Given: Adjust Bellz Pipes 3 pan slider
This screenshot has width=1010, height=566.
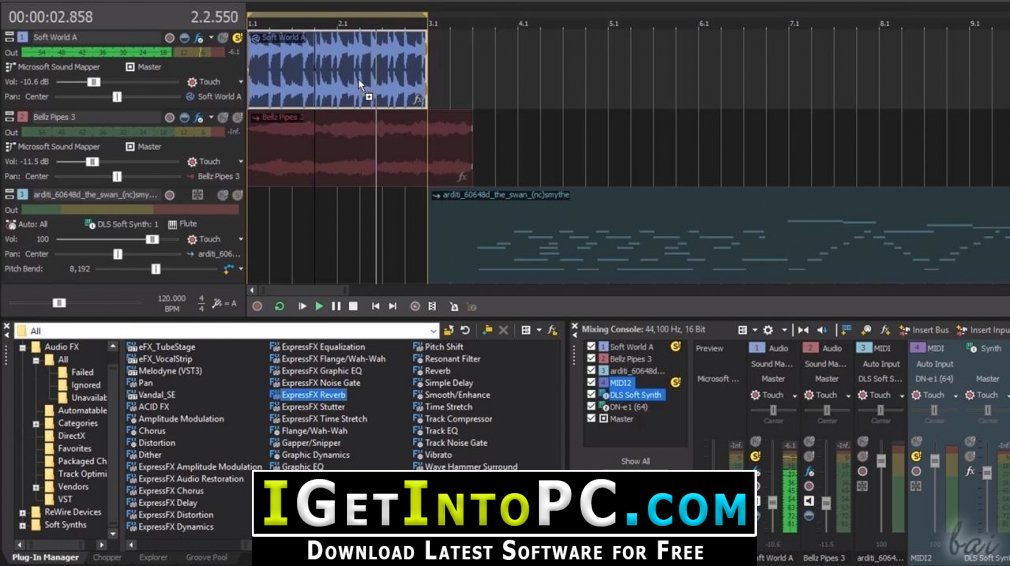Looking at the screenshot, I should click(117, 176).
